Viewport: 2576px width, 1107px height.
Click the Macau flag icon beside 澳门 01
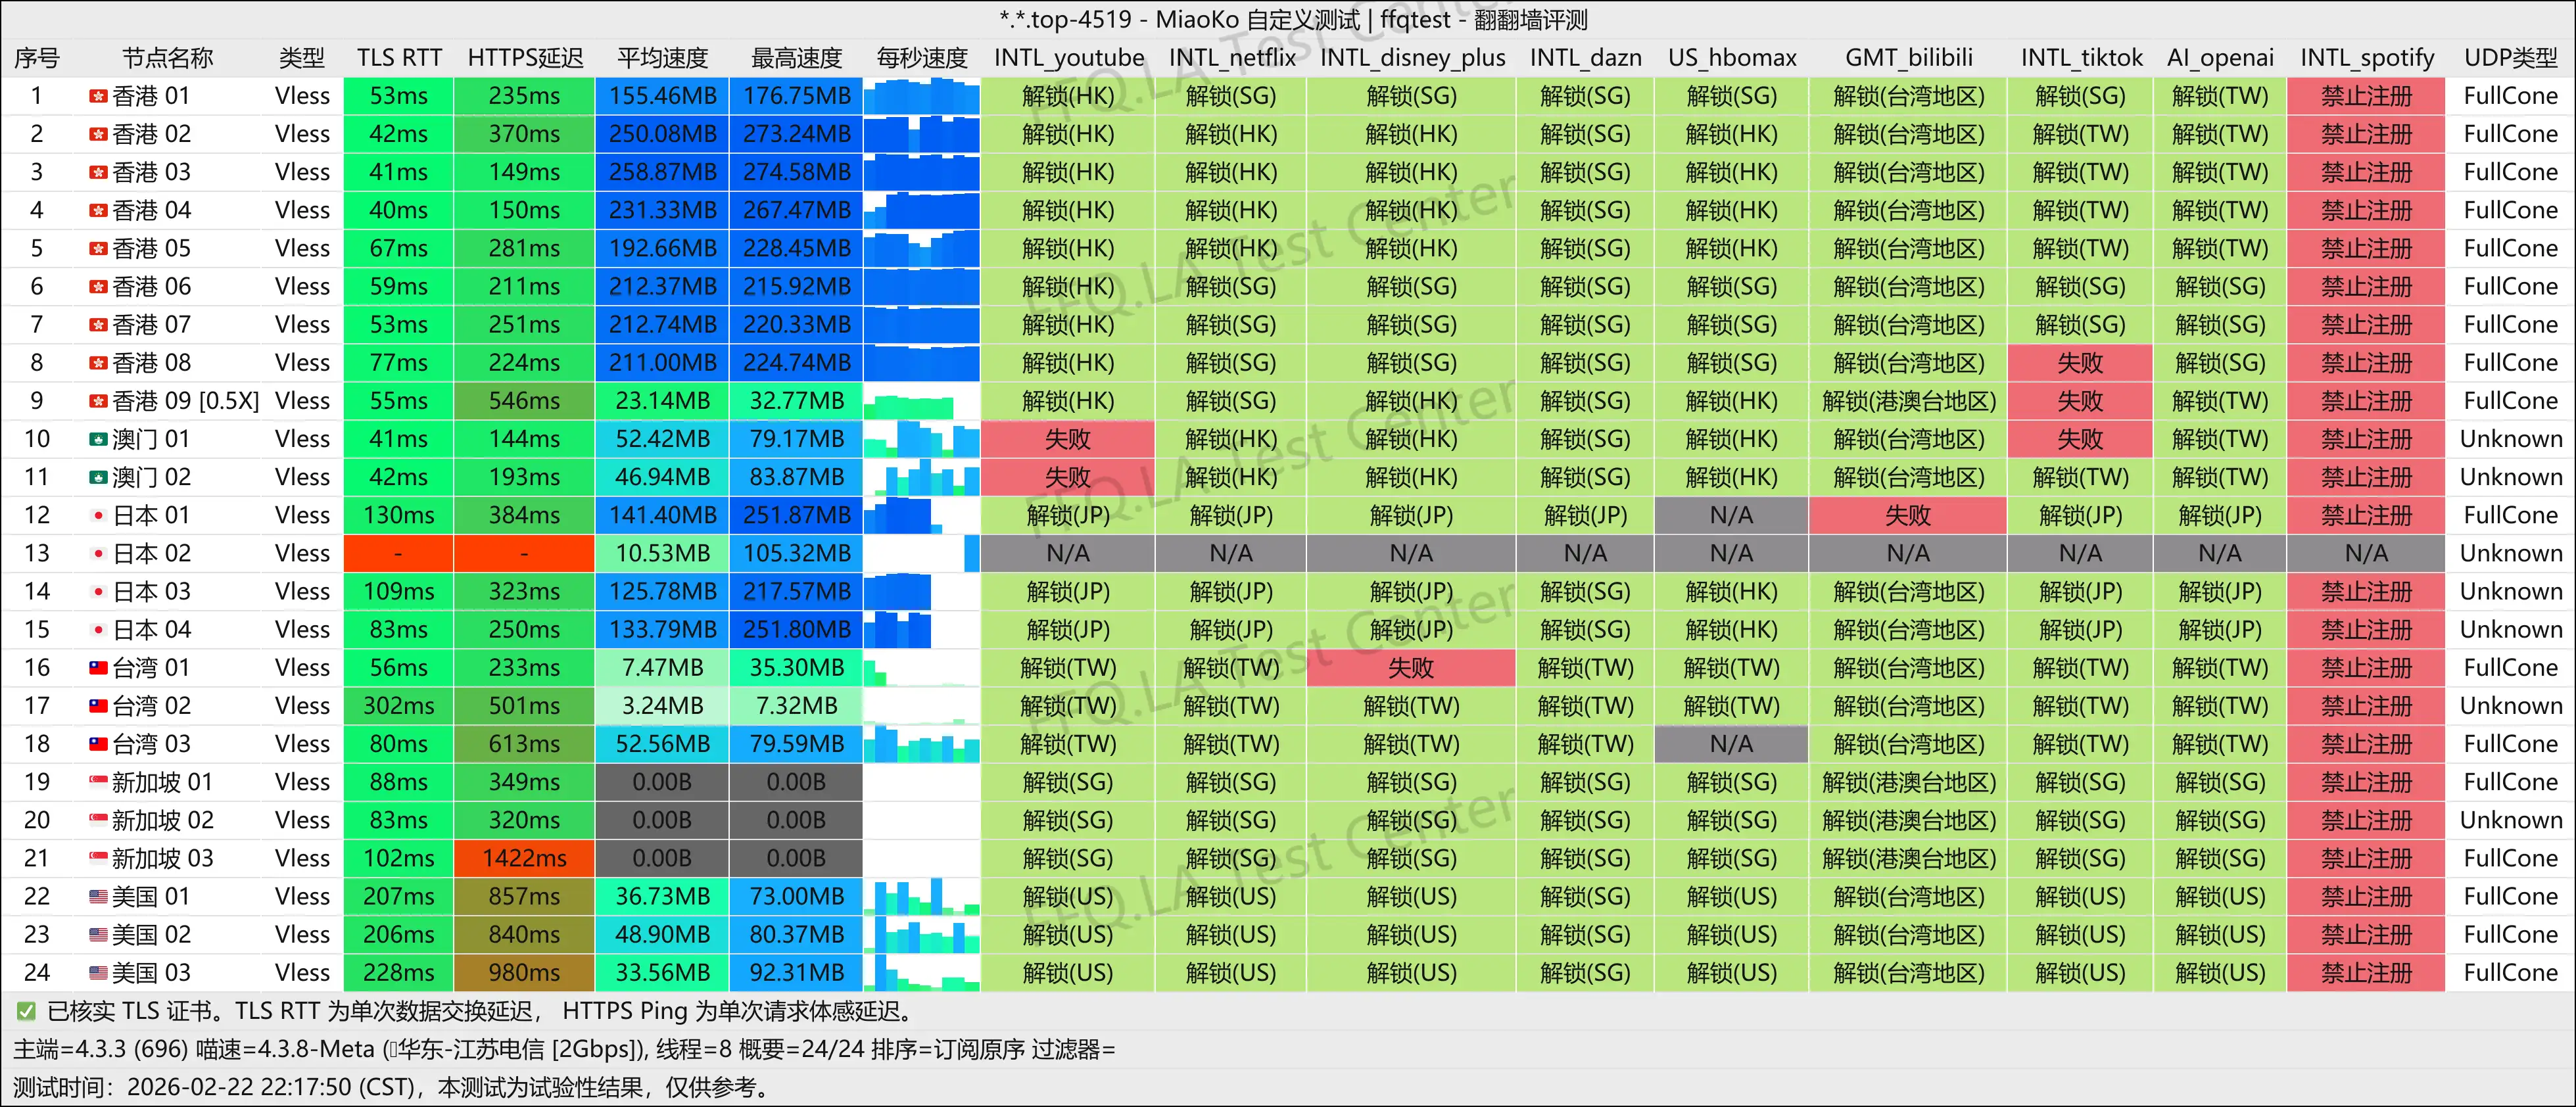coord(98,438)
